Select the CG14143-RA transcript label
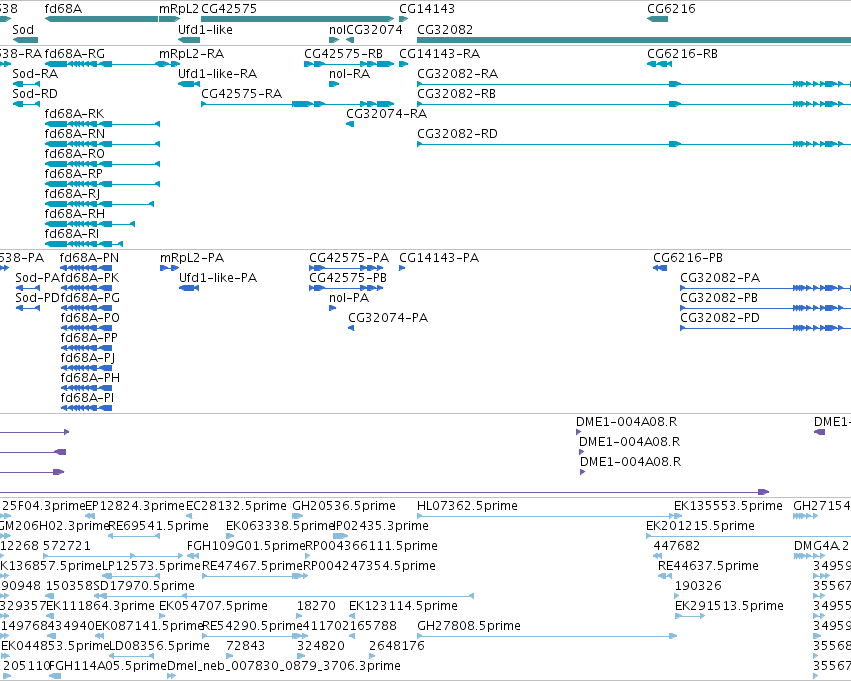This screenshot has height=681, width=851. pyautogui.click(x=440, y=54)
